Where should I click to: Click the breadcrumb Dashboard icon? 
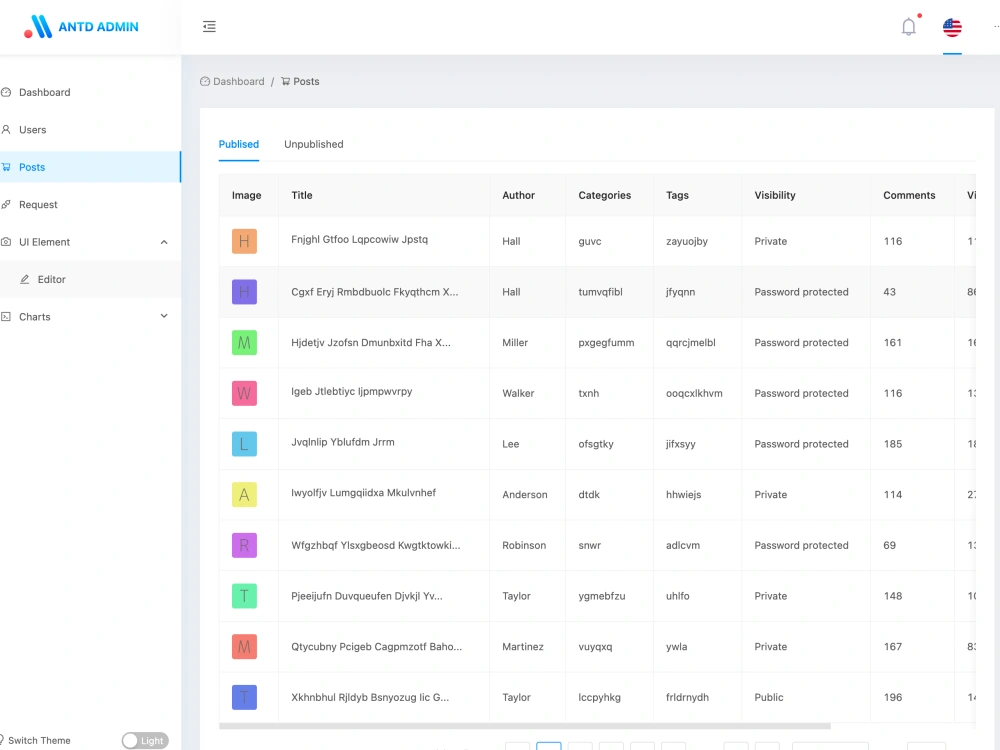click(205, 82)
